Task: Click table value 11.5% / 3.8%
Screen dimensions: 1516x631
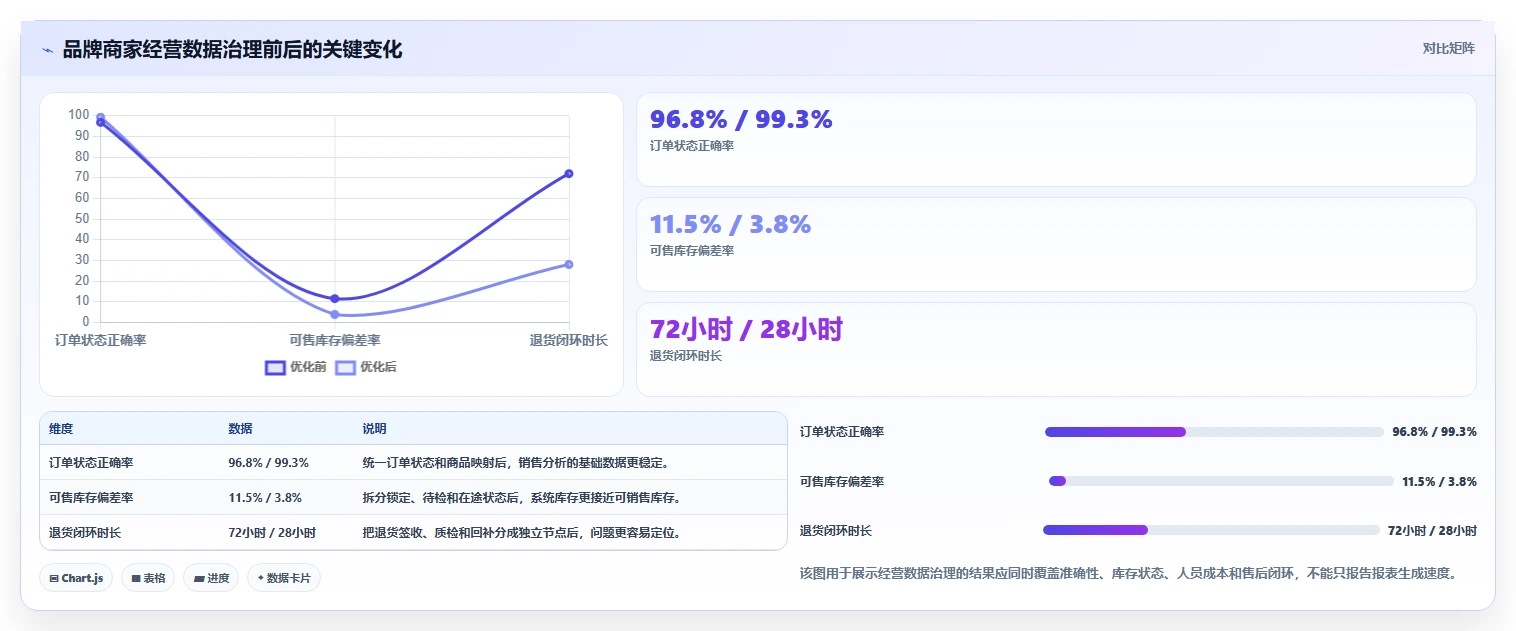Action: (265, 498)
